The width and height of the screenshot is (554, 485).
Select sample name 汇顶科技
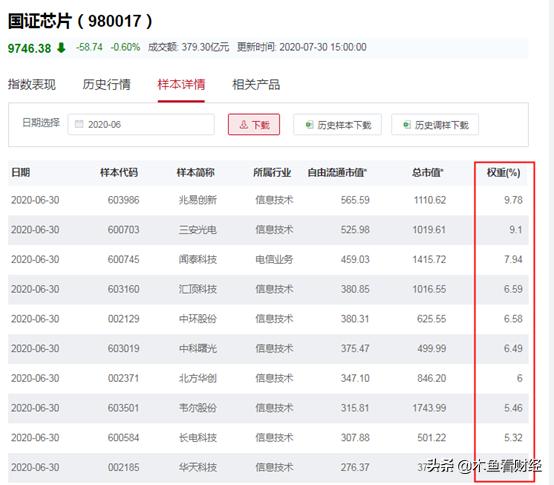198,289
